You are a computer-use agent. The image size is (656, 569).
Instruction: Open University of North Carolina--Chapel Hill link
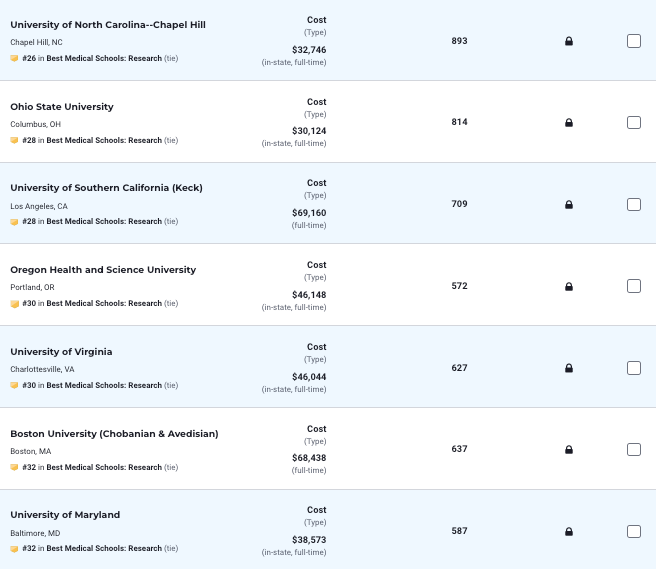[x=108, y=25]
